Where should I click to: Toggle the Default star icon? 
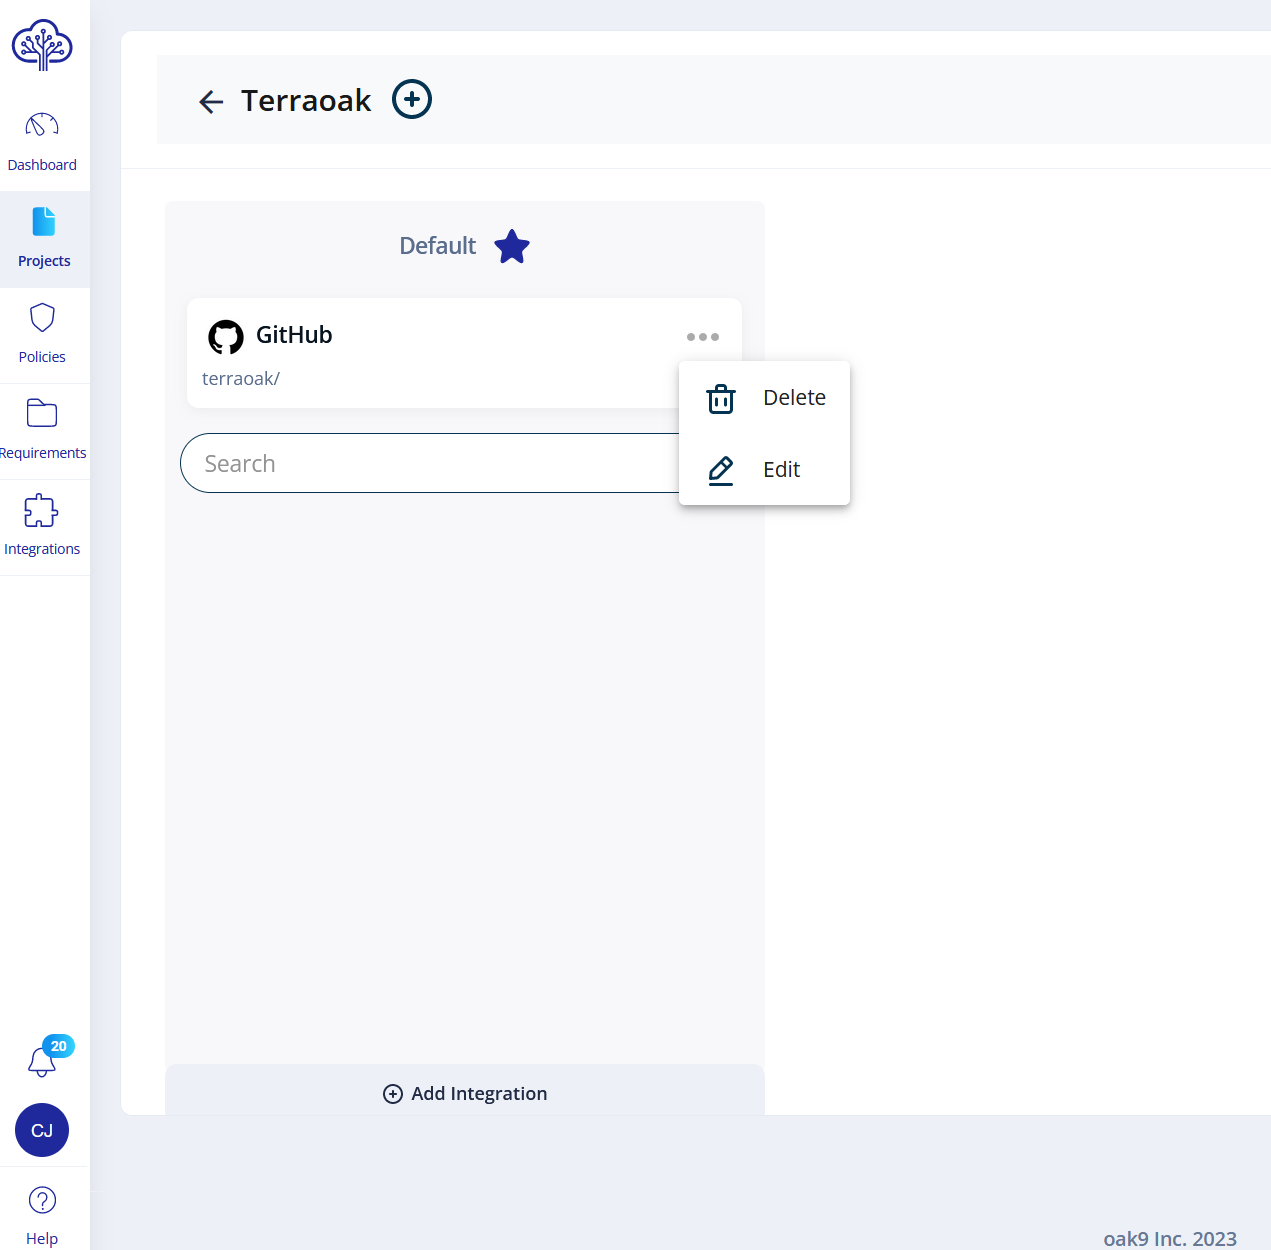click(512, 246)
